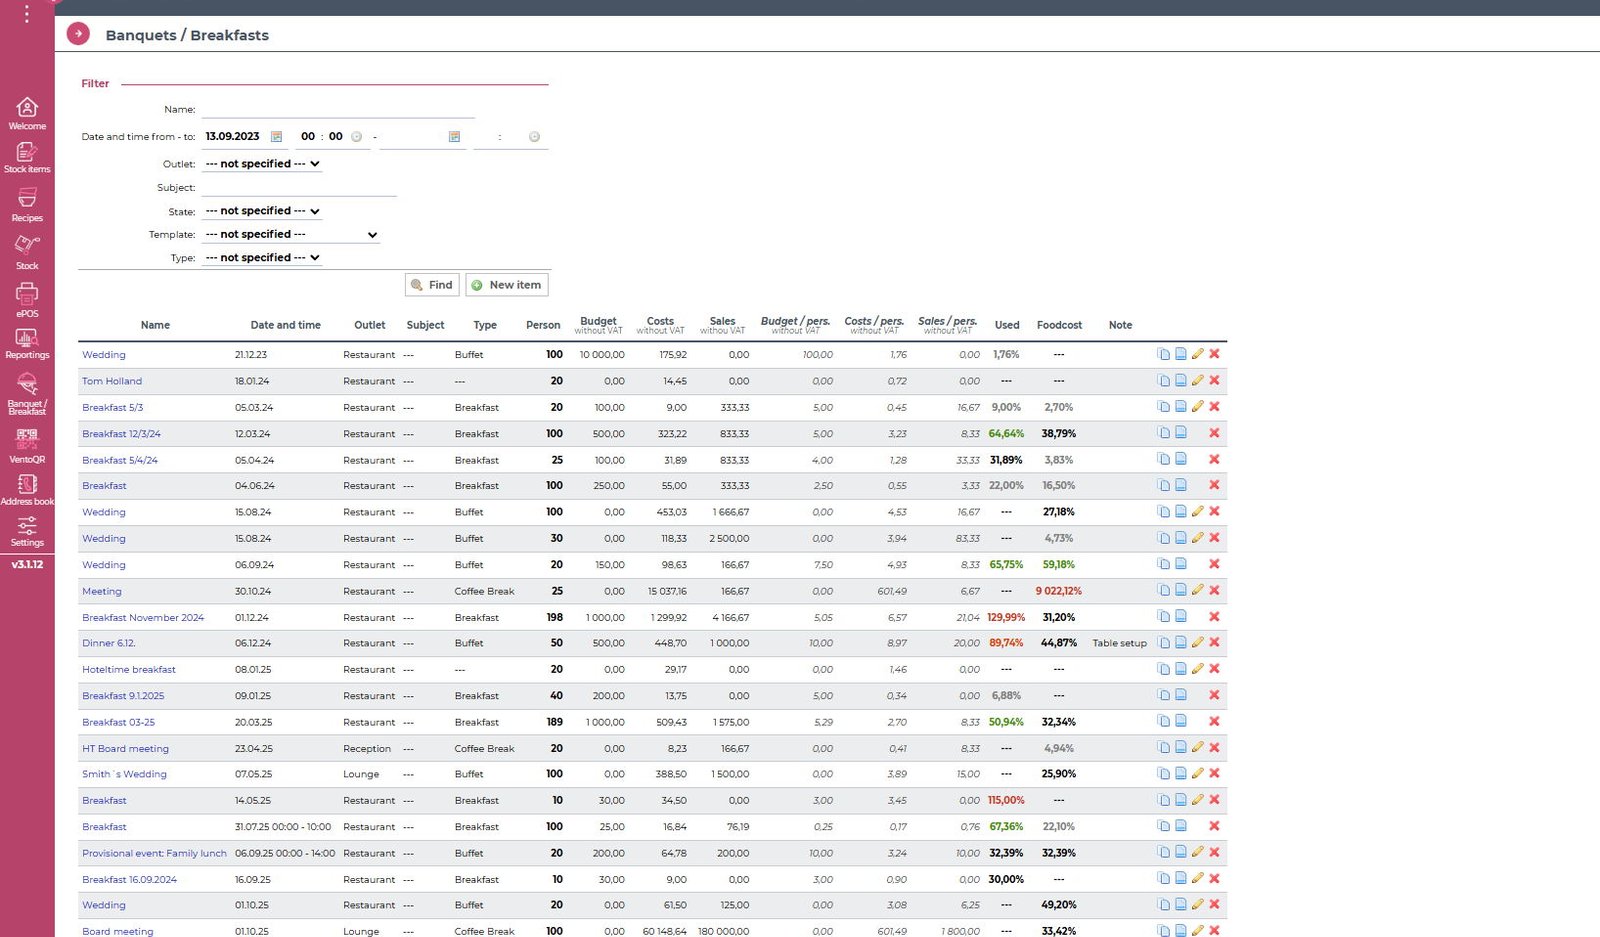Focus the Subject filter input field
1600x937 pixels.
pos(299,187)
